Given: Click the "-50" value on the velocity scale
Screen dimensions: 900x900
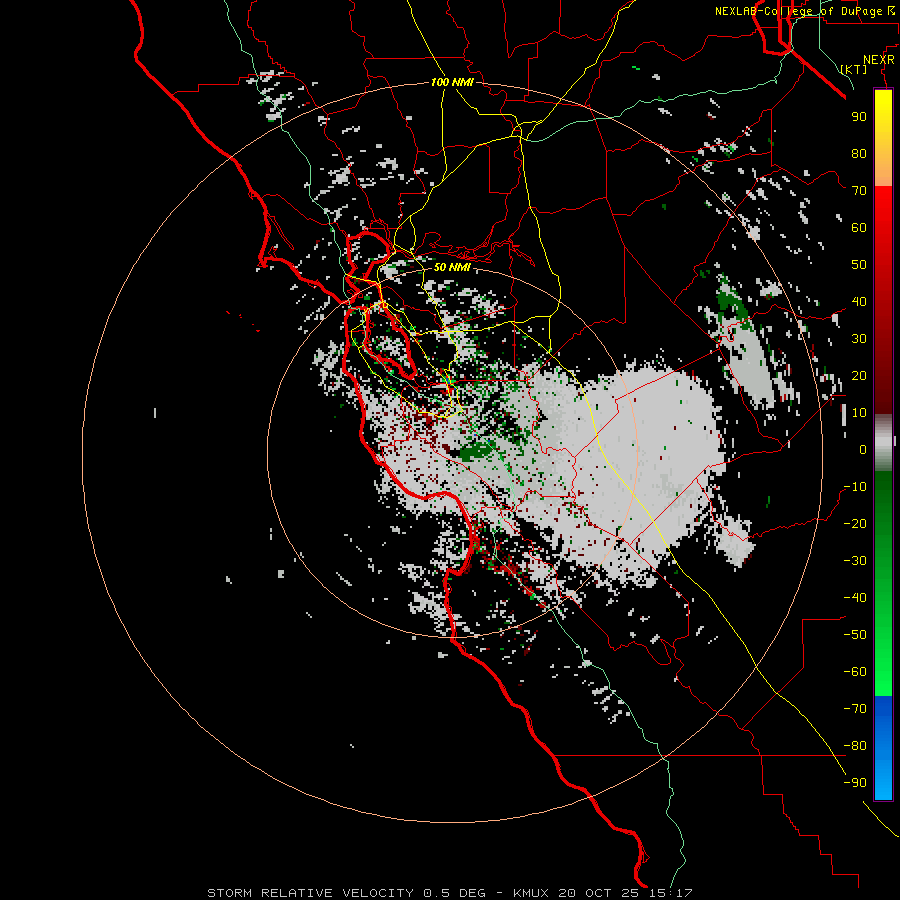Looking at the screenshot, I should pos(855,635).
